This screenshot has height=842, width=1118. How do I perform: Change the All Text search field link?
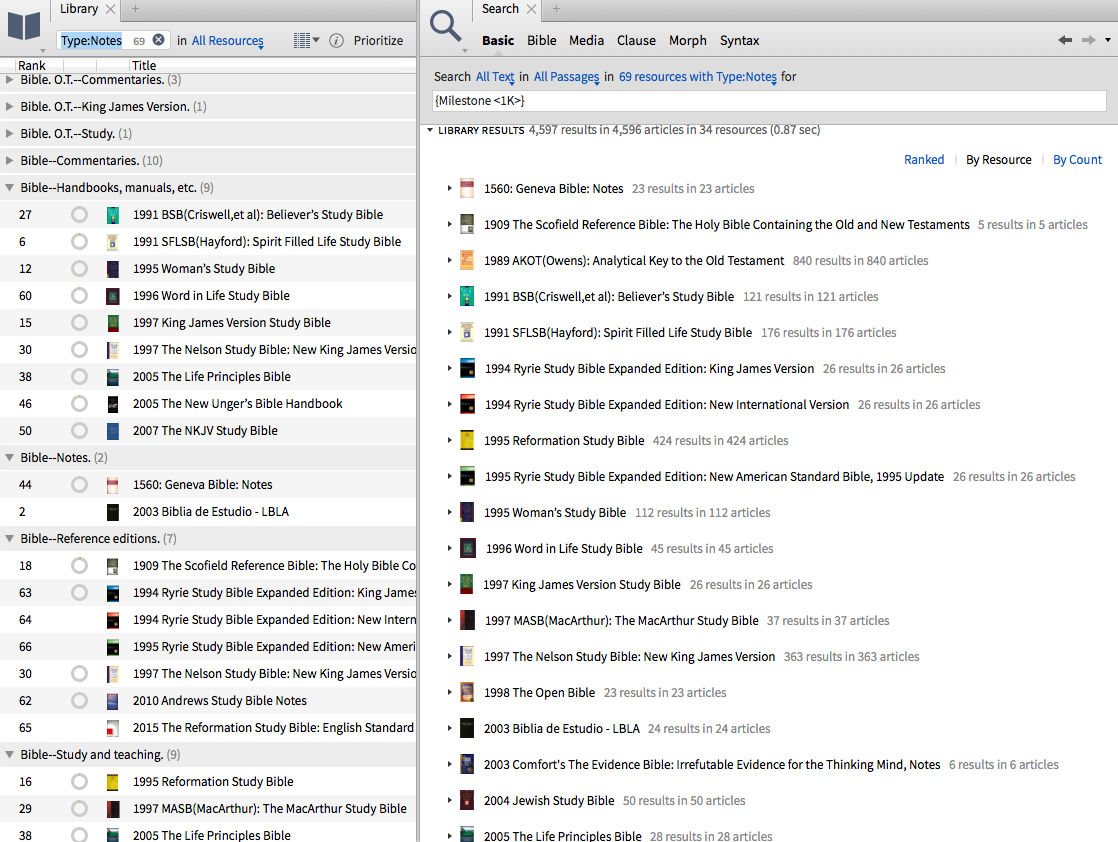(495, 76)
